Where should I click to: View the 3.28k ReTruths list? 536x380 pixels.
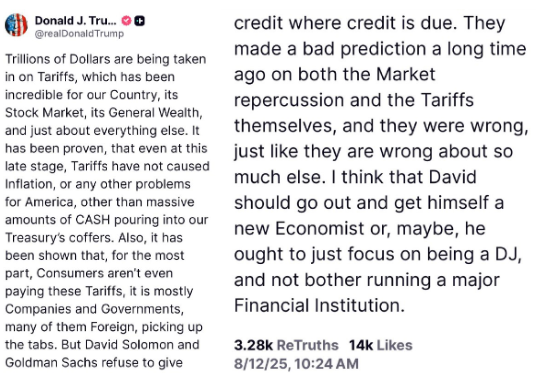pyautogui.click(x=286, y=345)
